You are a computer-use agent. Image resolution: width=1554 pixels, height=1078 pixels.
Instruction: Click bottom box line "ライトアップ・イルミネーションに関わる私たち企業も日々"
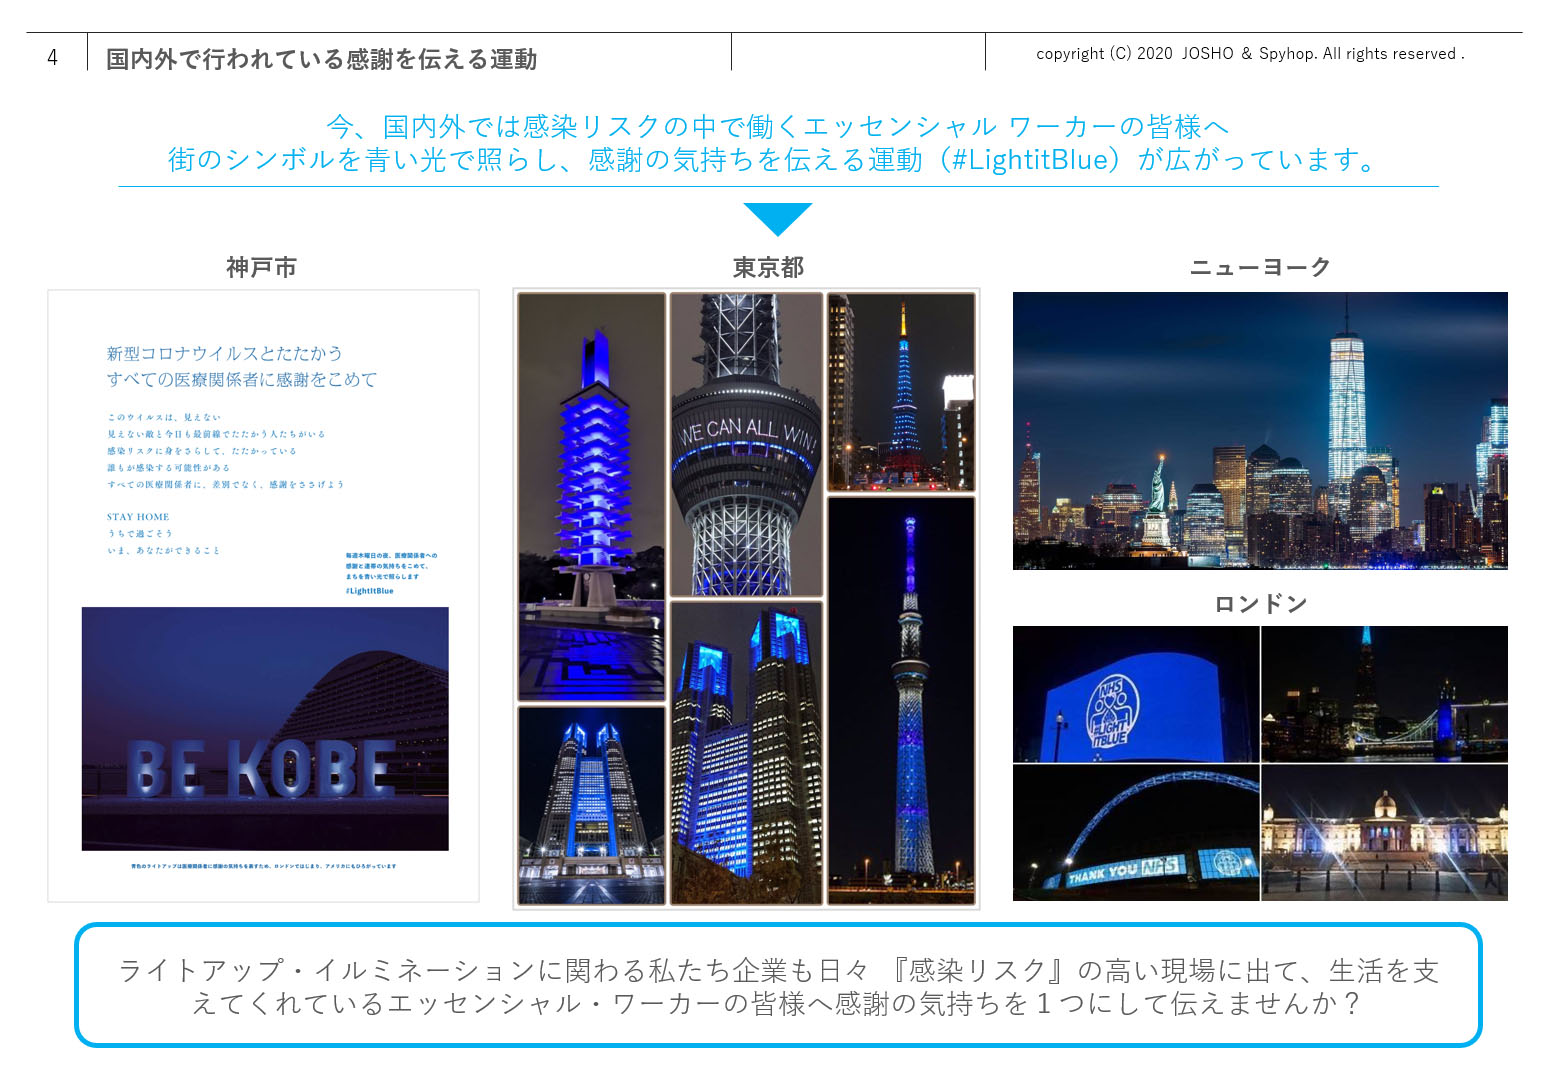pyautogui.click(x=493, y=970)
